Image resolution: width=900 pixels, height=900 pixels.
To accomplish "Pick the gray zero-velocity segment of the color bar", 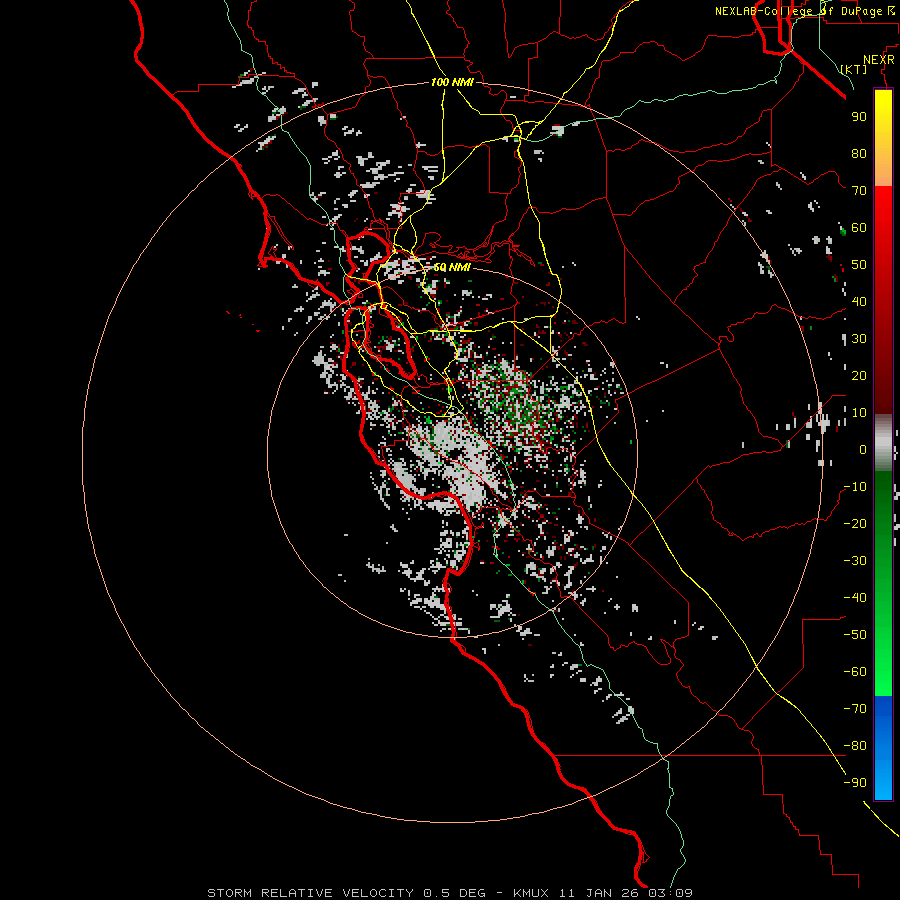I will (883, 443).
